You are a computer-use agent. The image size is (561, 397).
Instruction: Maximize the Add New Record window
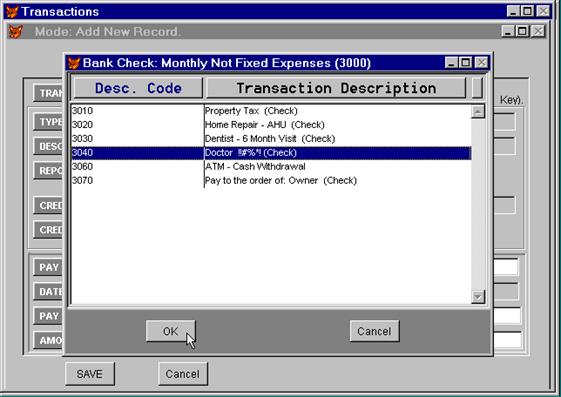[x=522, y=31]
